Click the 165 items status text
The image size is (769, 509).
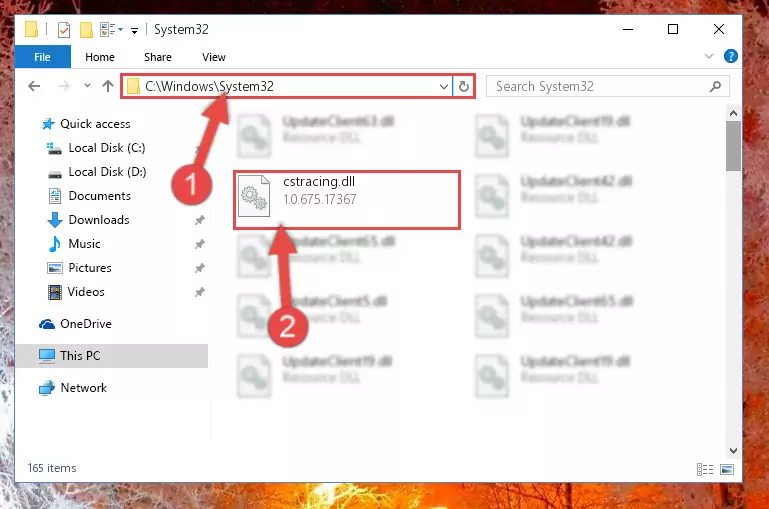[x=52, y=468]
